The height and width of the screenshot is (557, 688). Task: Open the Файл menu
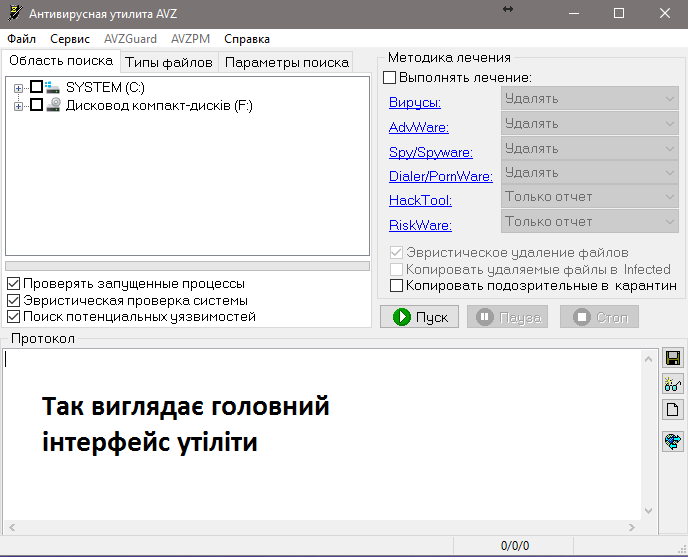click(21, 39)
